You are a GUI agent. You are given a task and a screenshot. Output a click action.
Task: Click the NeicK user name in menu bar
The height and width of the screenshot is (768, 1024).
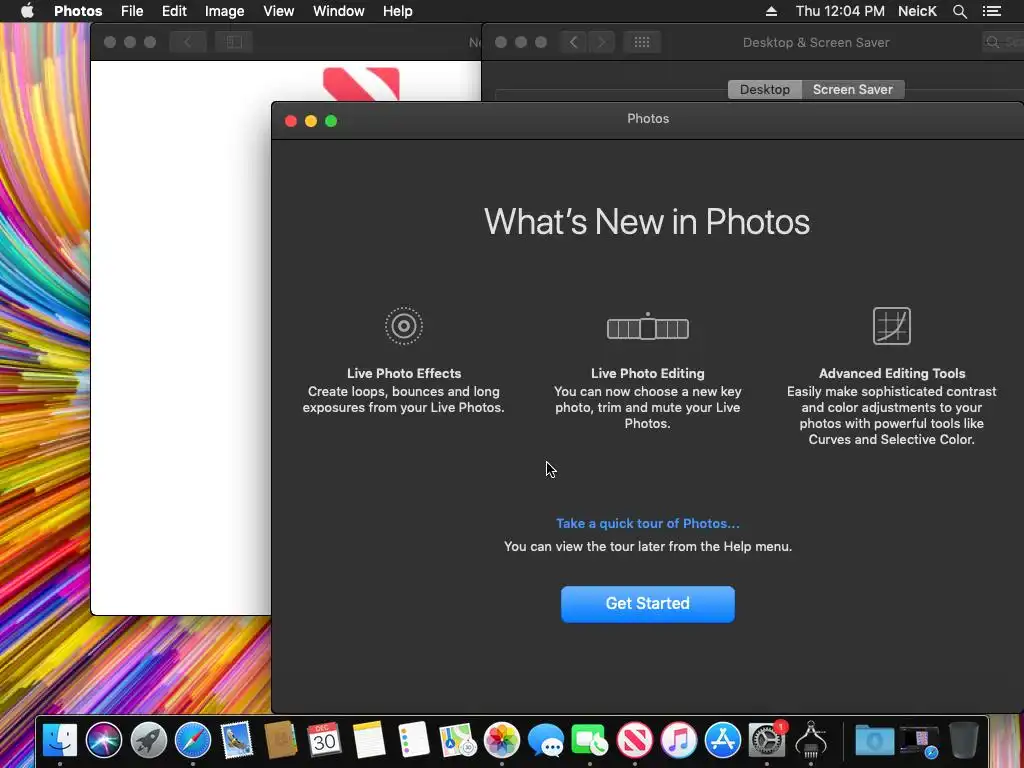pyautogui.click(x=917, y=11)
